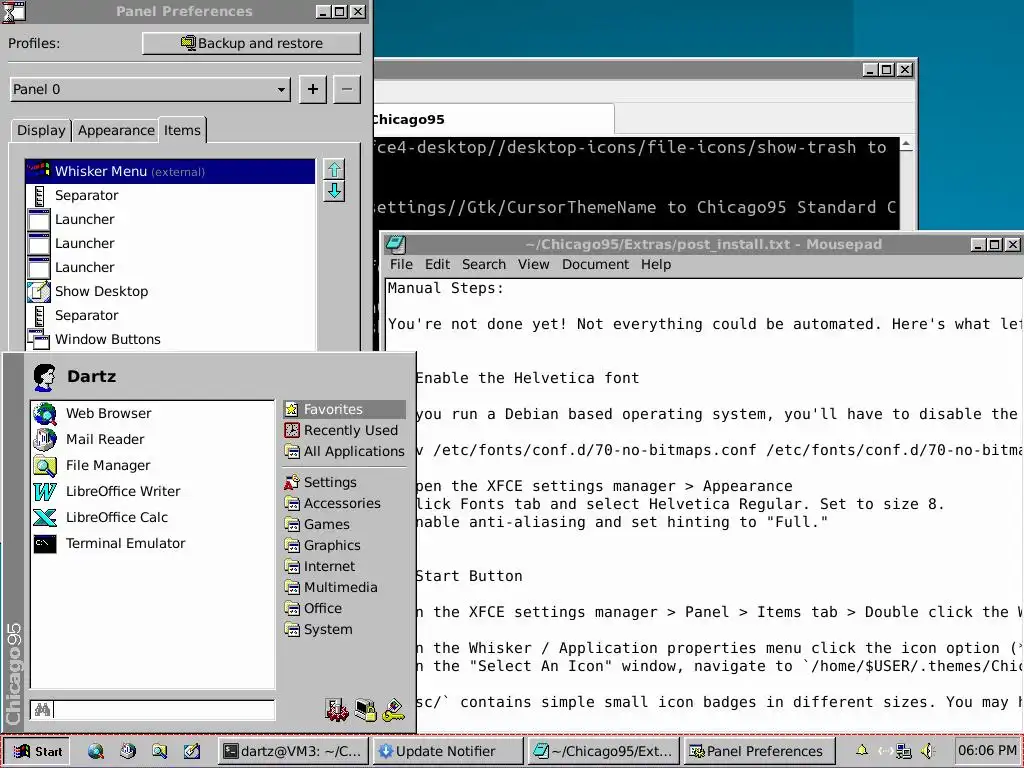The image size is (1024, 768).
Task: Open Search menu in Mousepad
Action: click(484, 264)
